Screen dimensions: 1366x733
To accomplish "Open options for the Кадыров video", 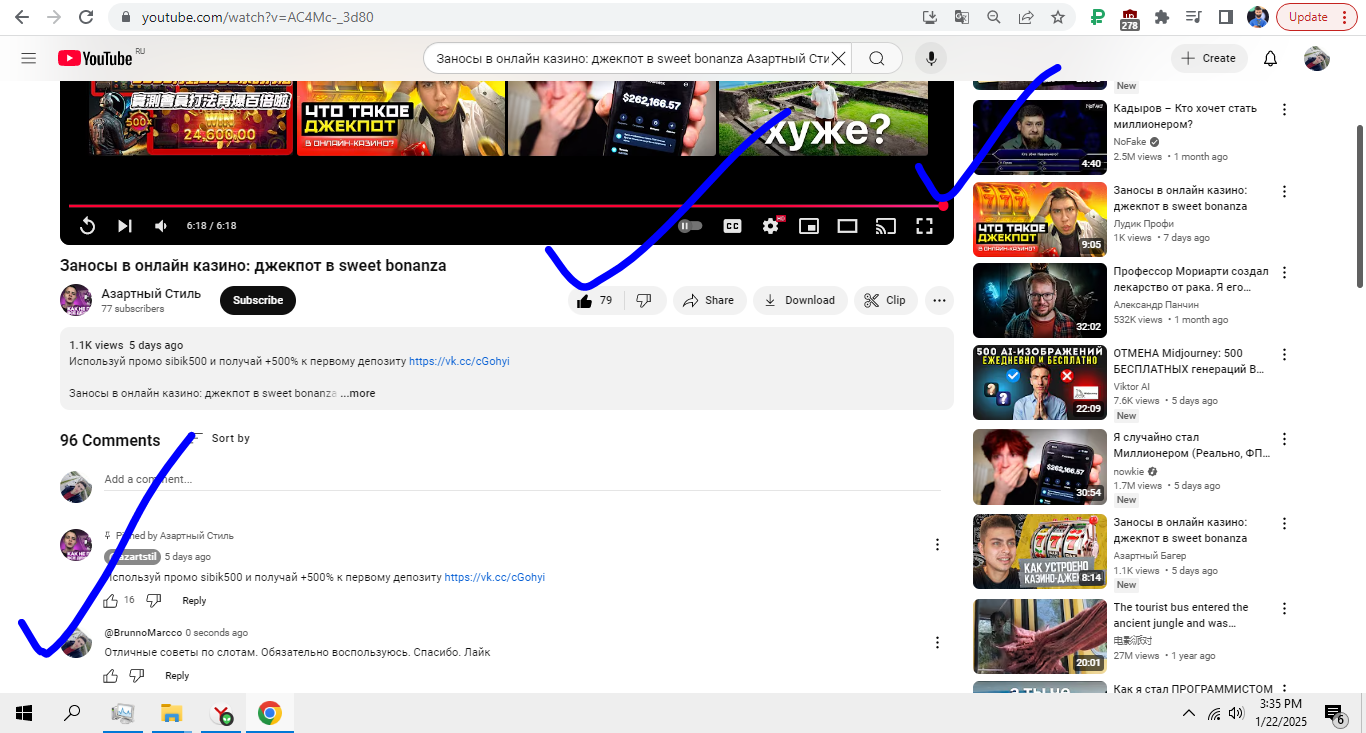I will (1285, 109).
